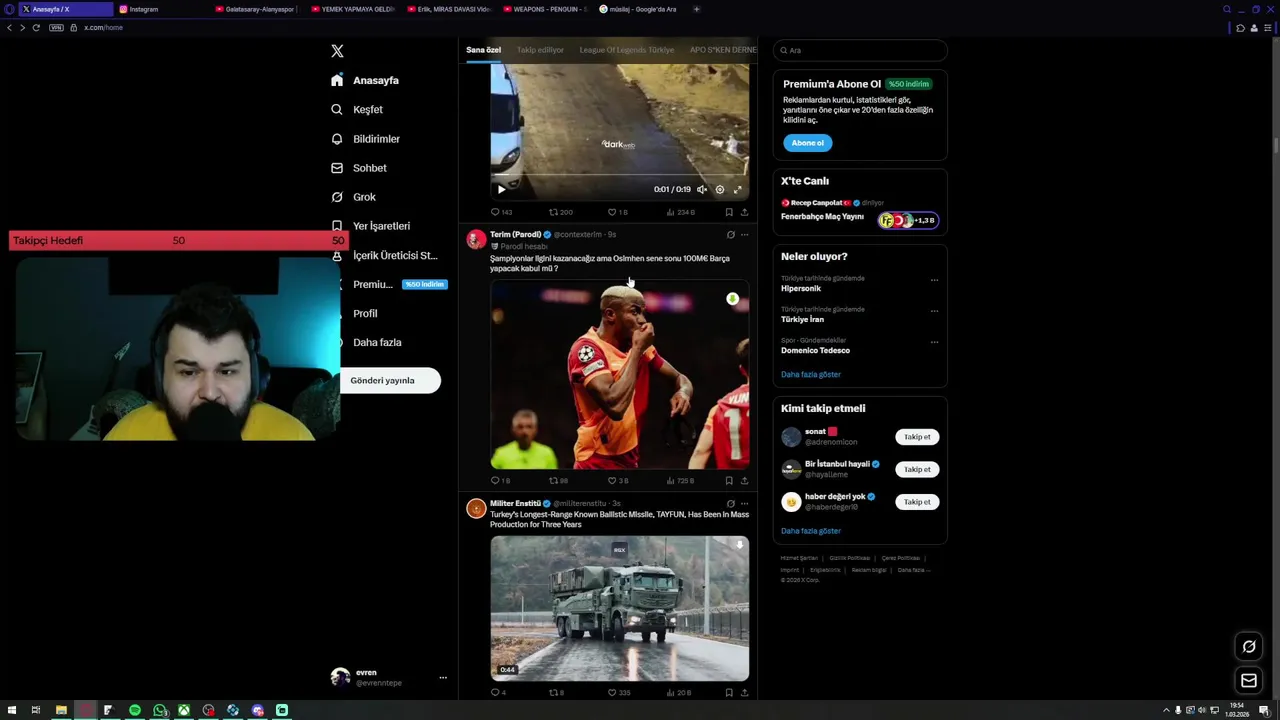1280x720 pixels.
Task: Open the Hipersonik trending topic
Action: (801, 289)
